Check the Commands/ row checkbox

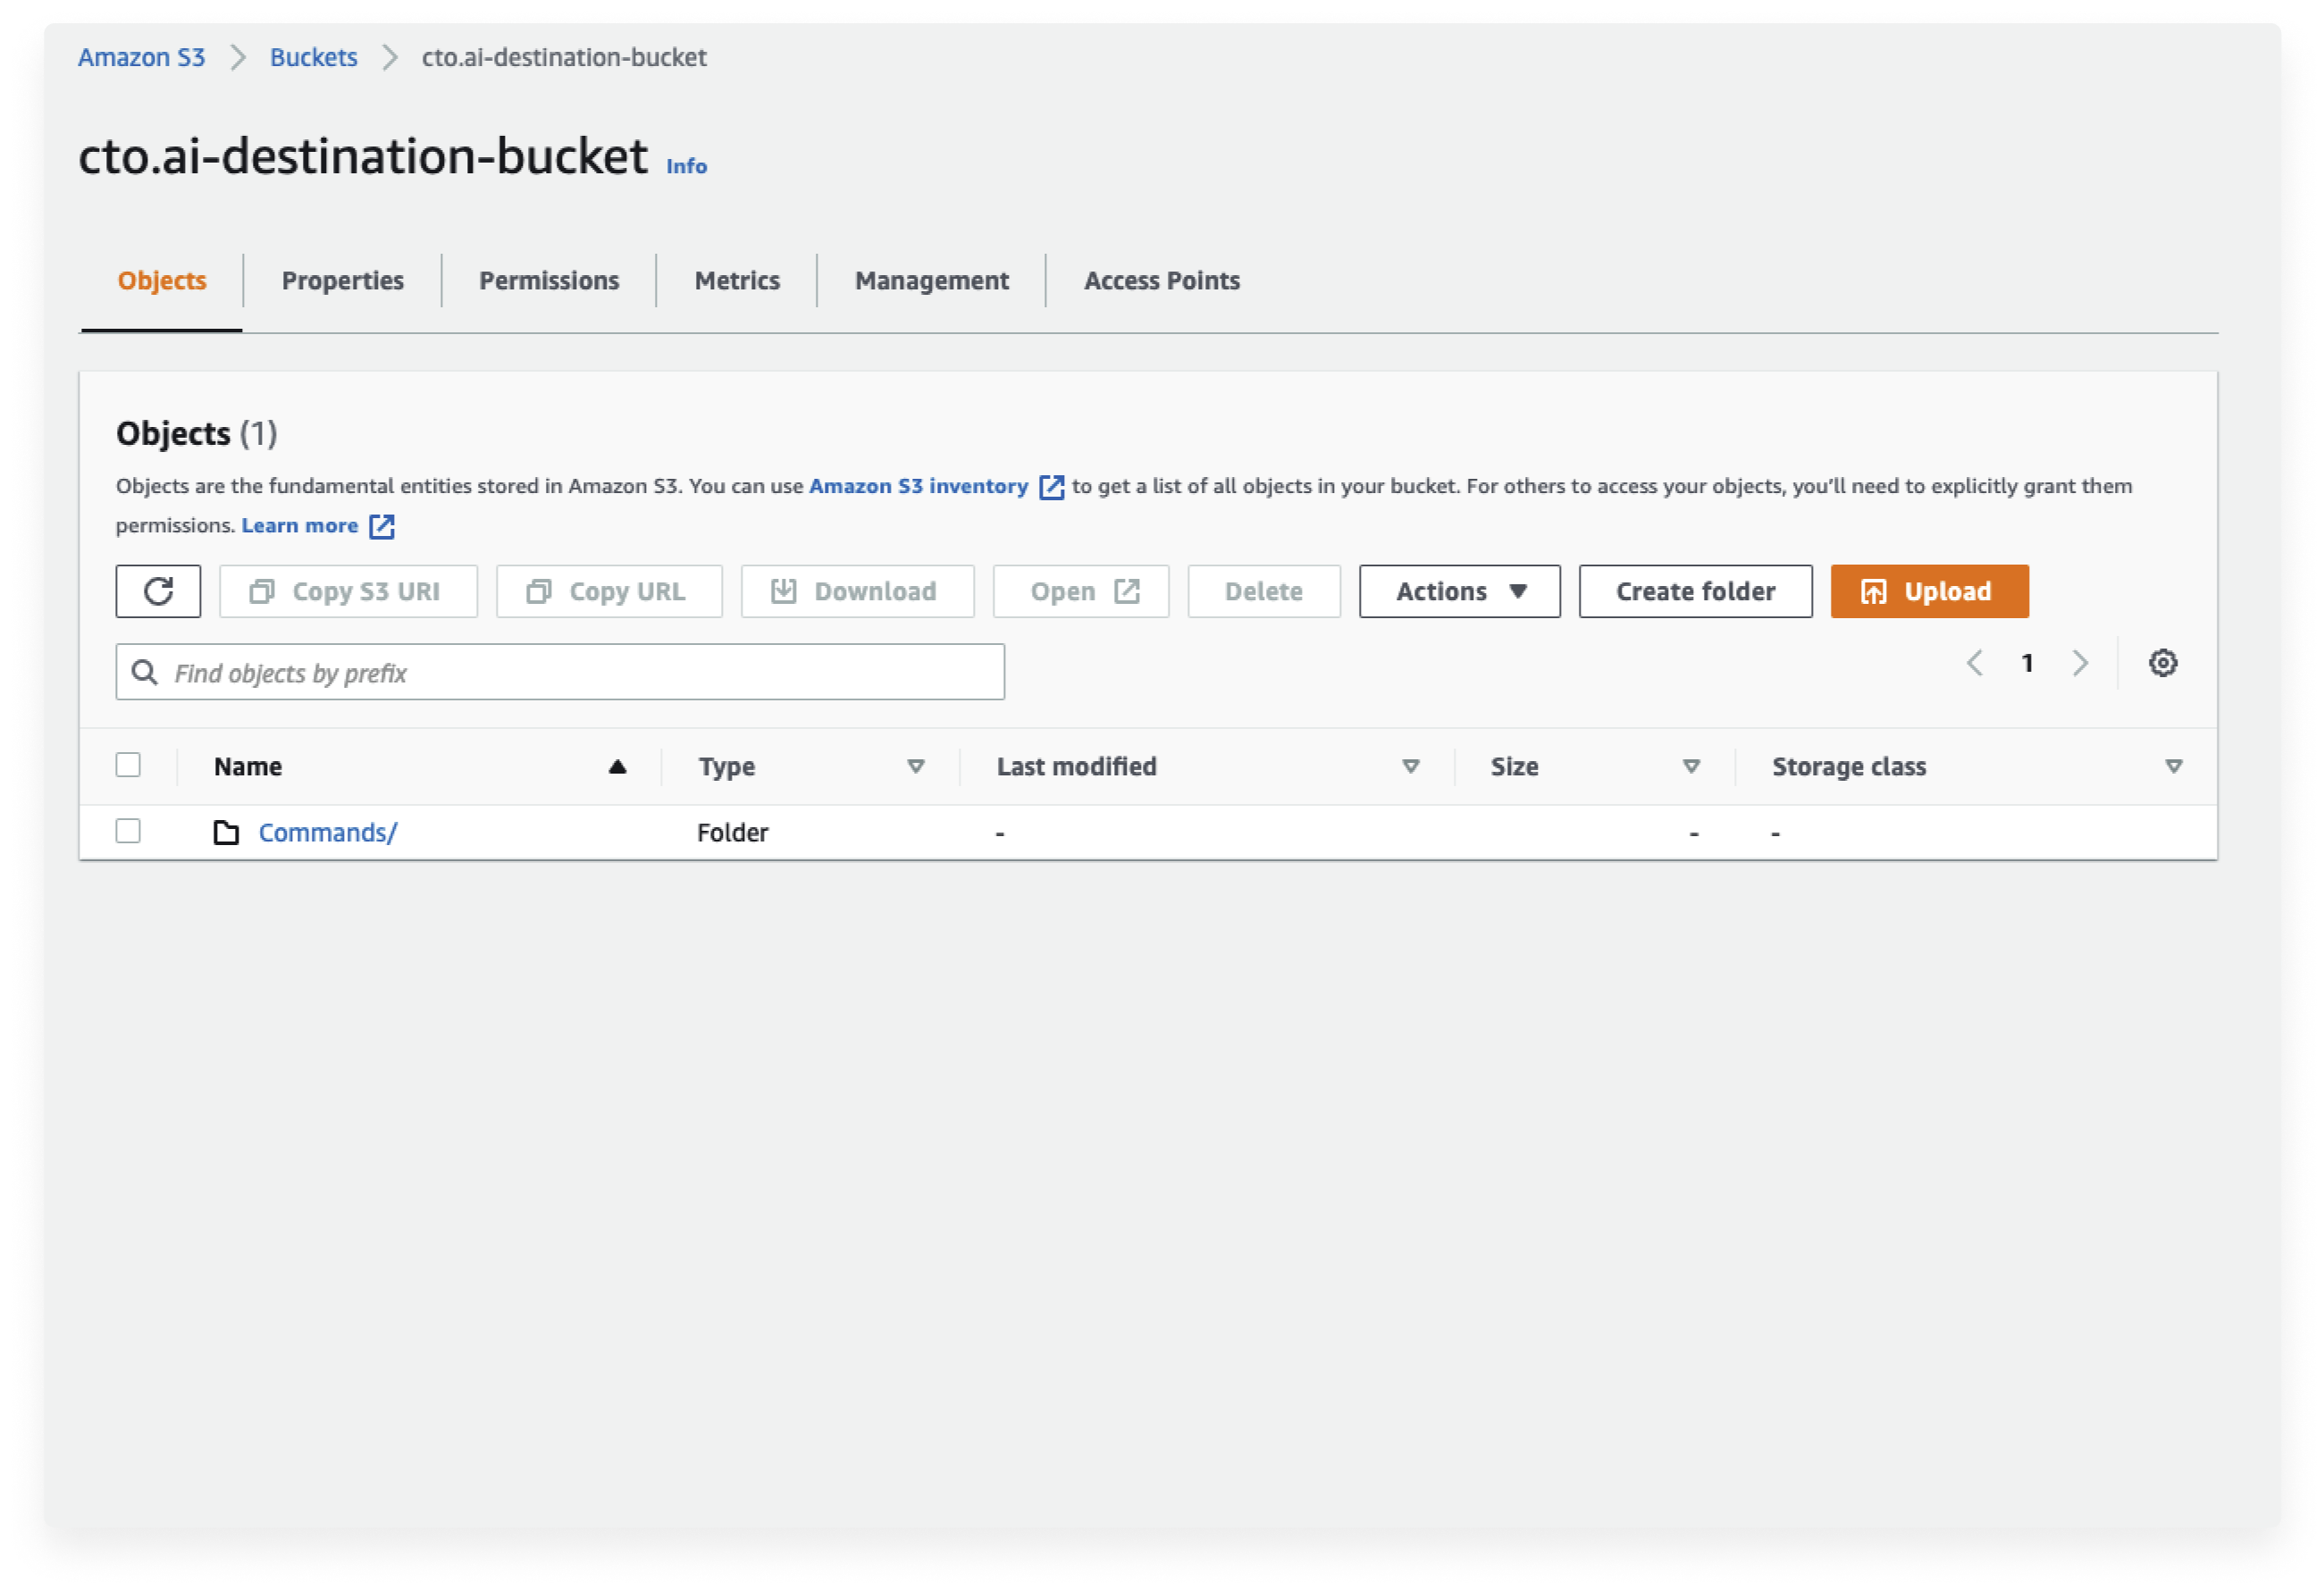click(128, 831)
